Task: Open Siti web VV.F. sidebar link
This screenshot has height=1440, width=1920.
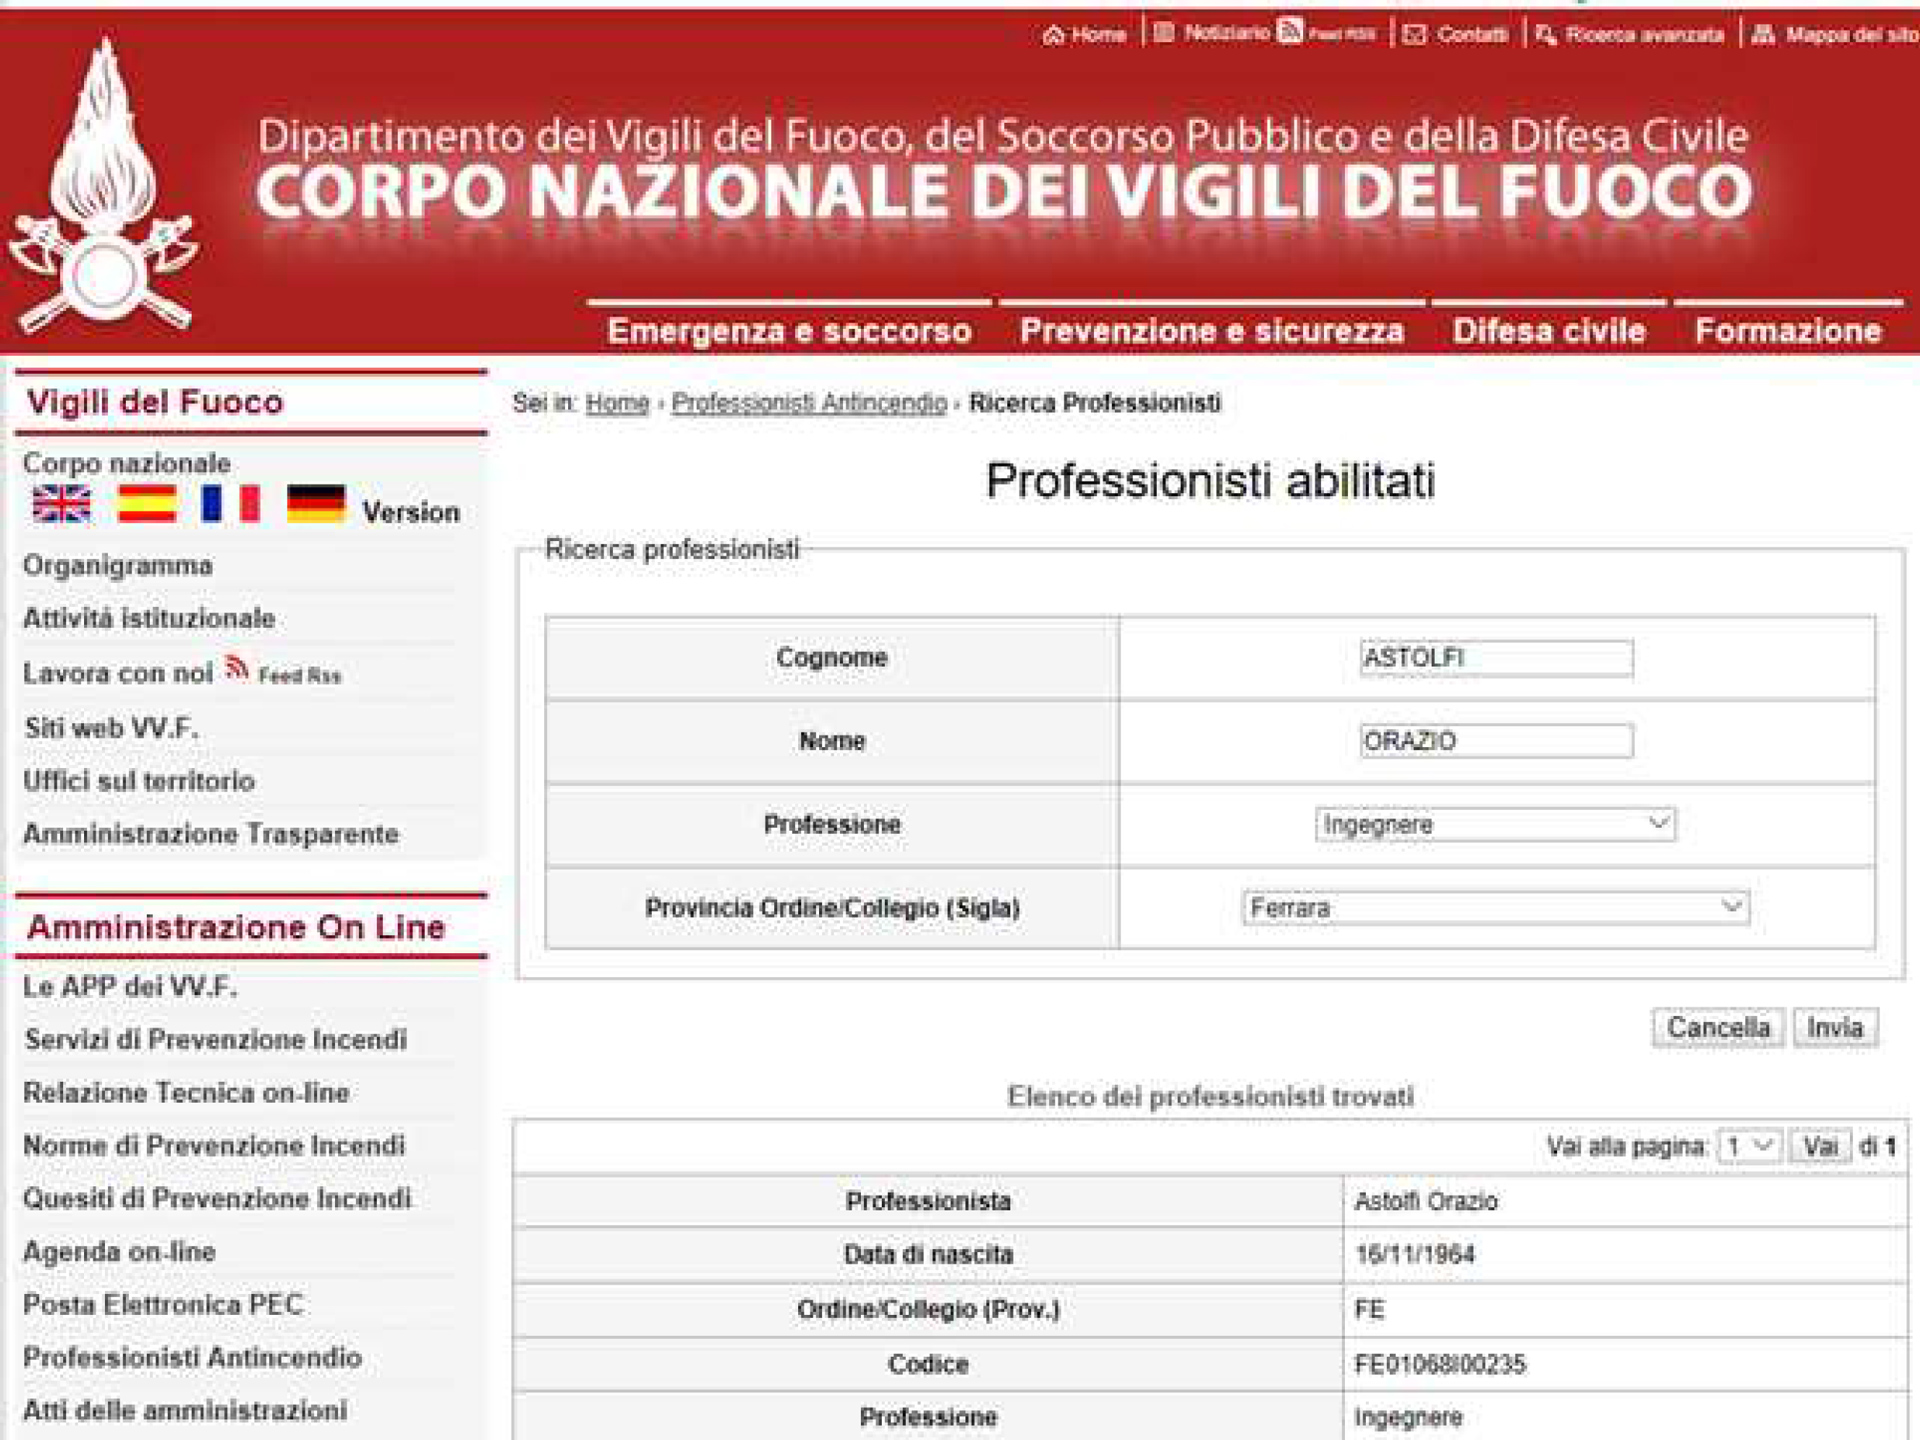Action: 111,728
